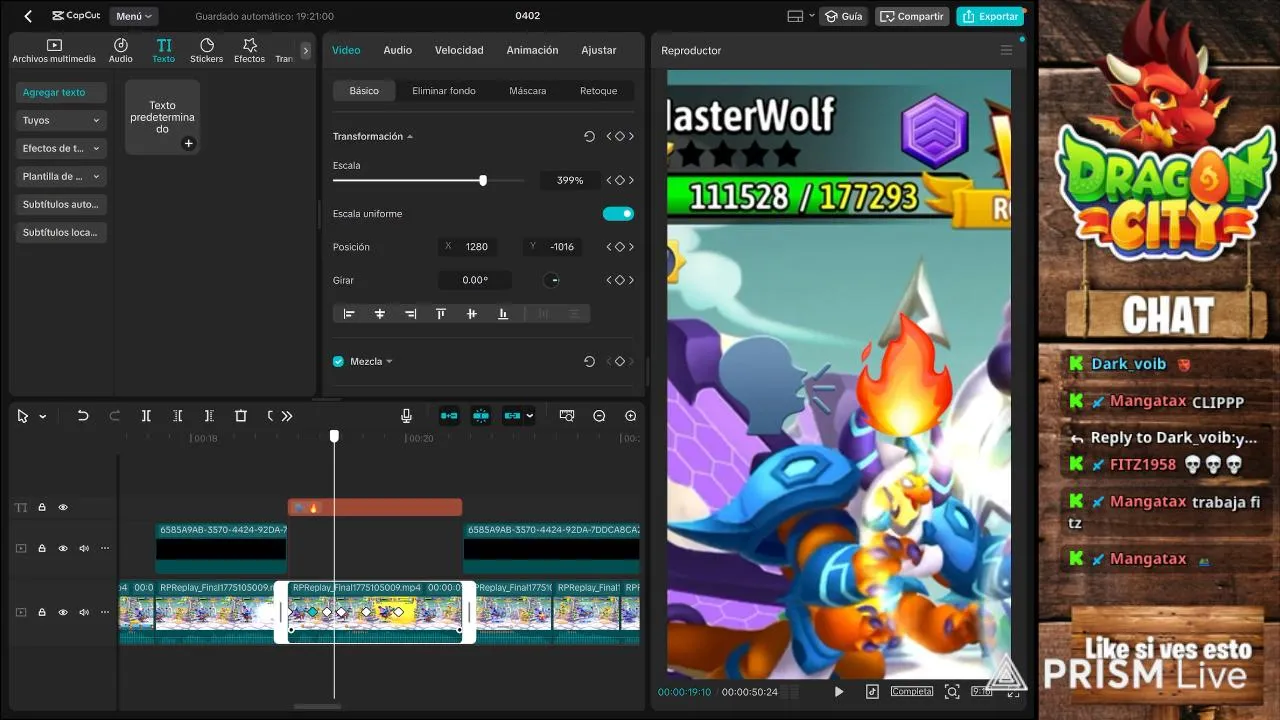Switch to the Animación tab
This screenshot has width=1280, height=720.
coord(532,50)
